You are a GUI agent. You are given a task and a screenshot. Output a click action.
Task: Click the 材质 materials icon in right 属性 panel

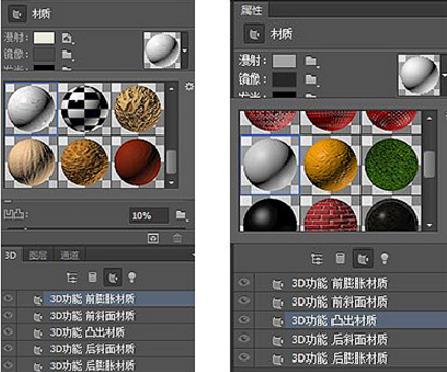[255, 34]
